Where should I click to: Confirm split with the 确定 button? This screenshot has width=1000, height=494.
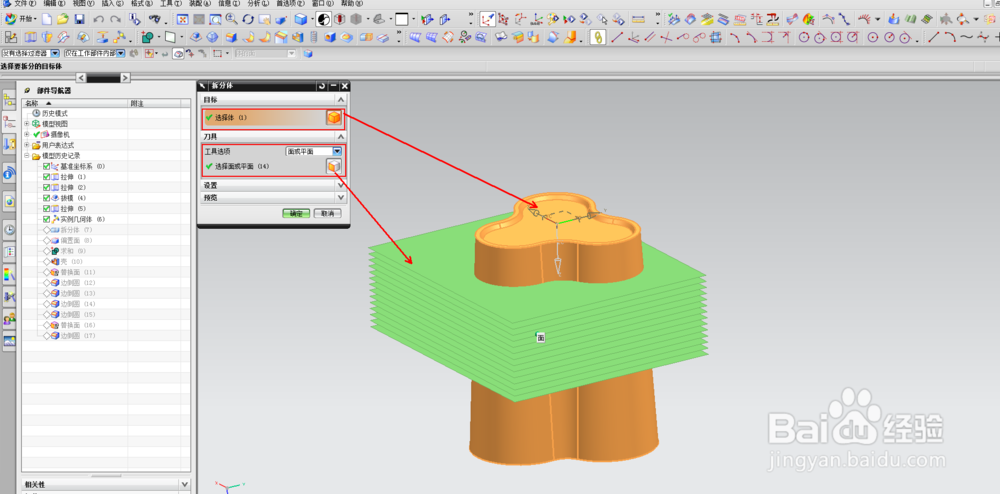pyautogui.click(x=296, y=214)
